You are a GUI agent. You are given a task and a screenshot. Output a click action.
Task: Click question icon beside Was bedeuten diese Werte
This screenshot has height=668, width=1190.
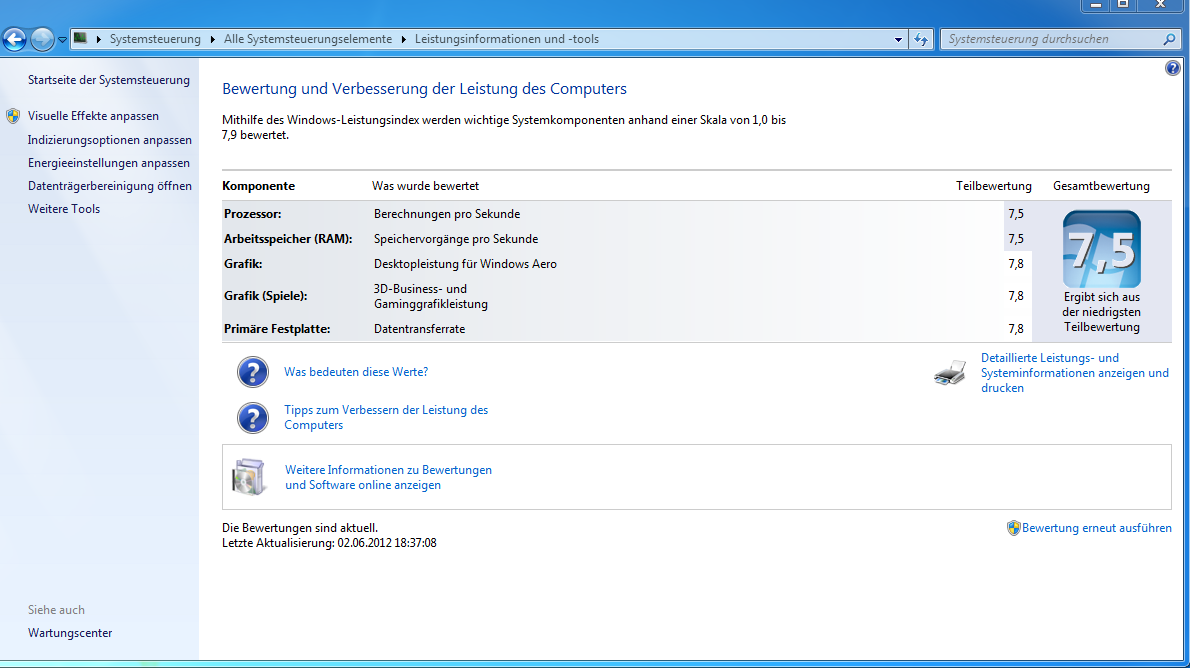coord(252,372)
